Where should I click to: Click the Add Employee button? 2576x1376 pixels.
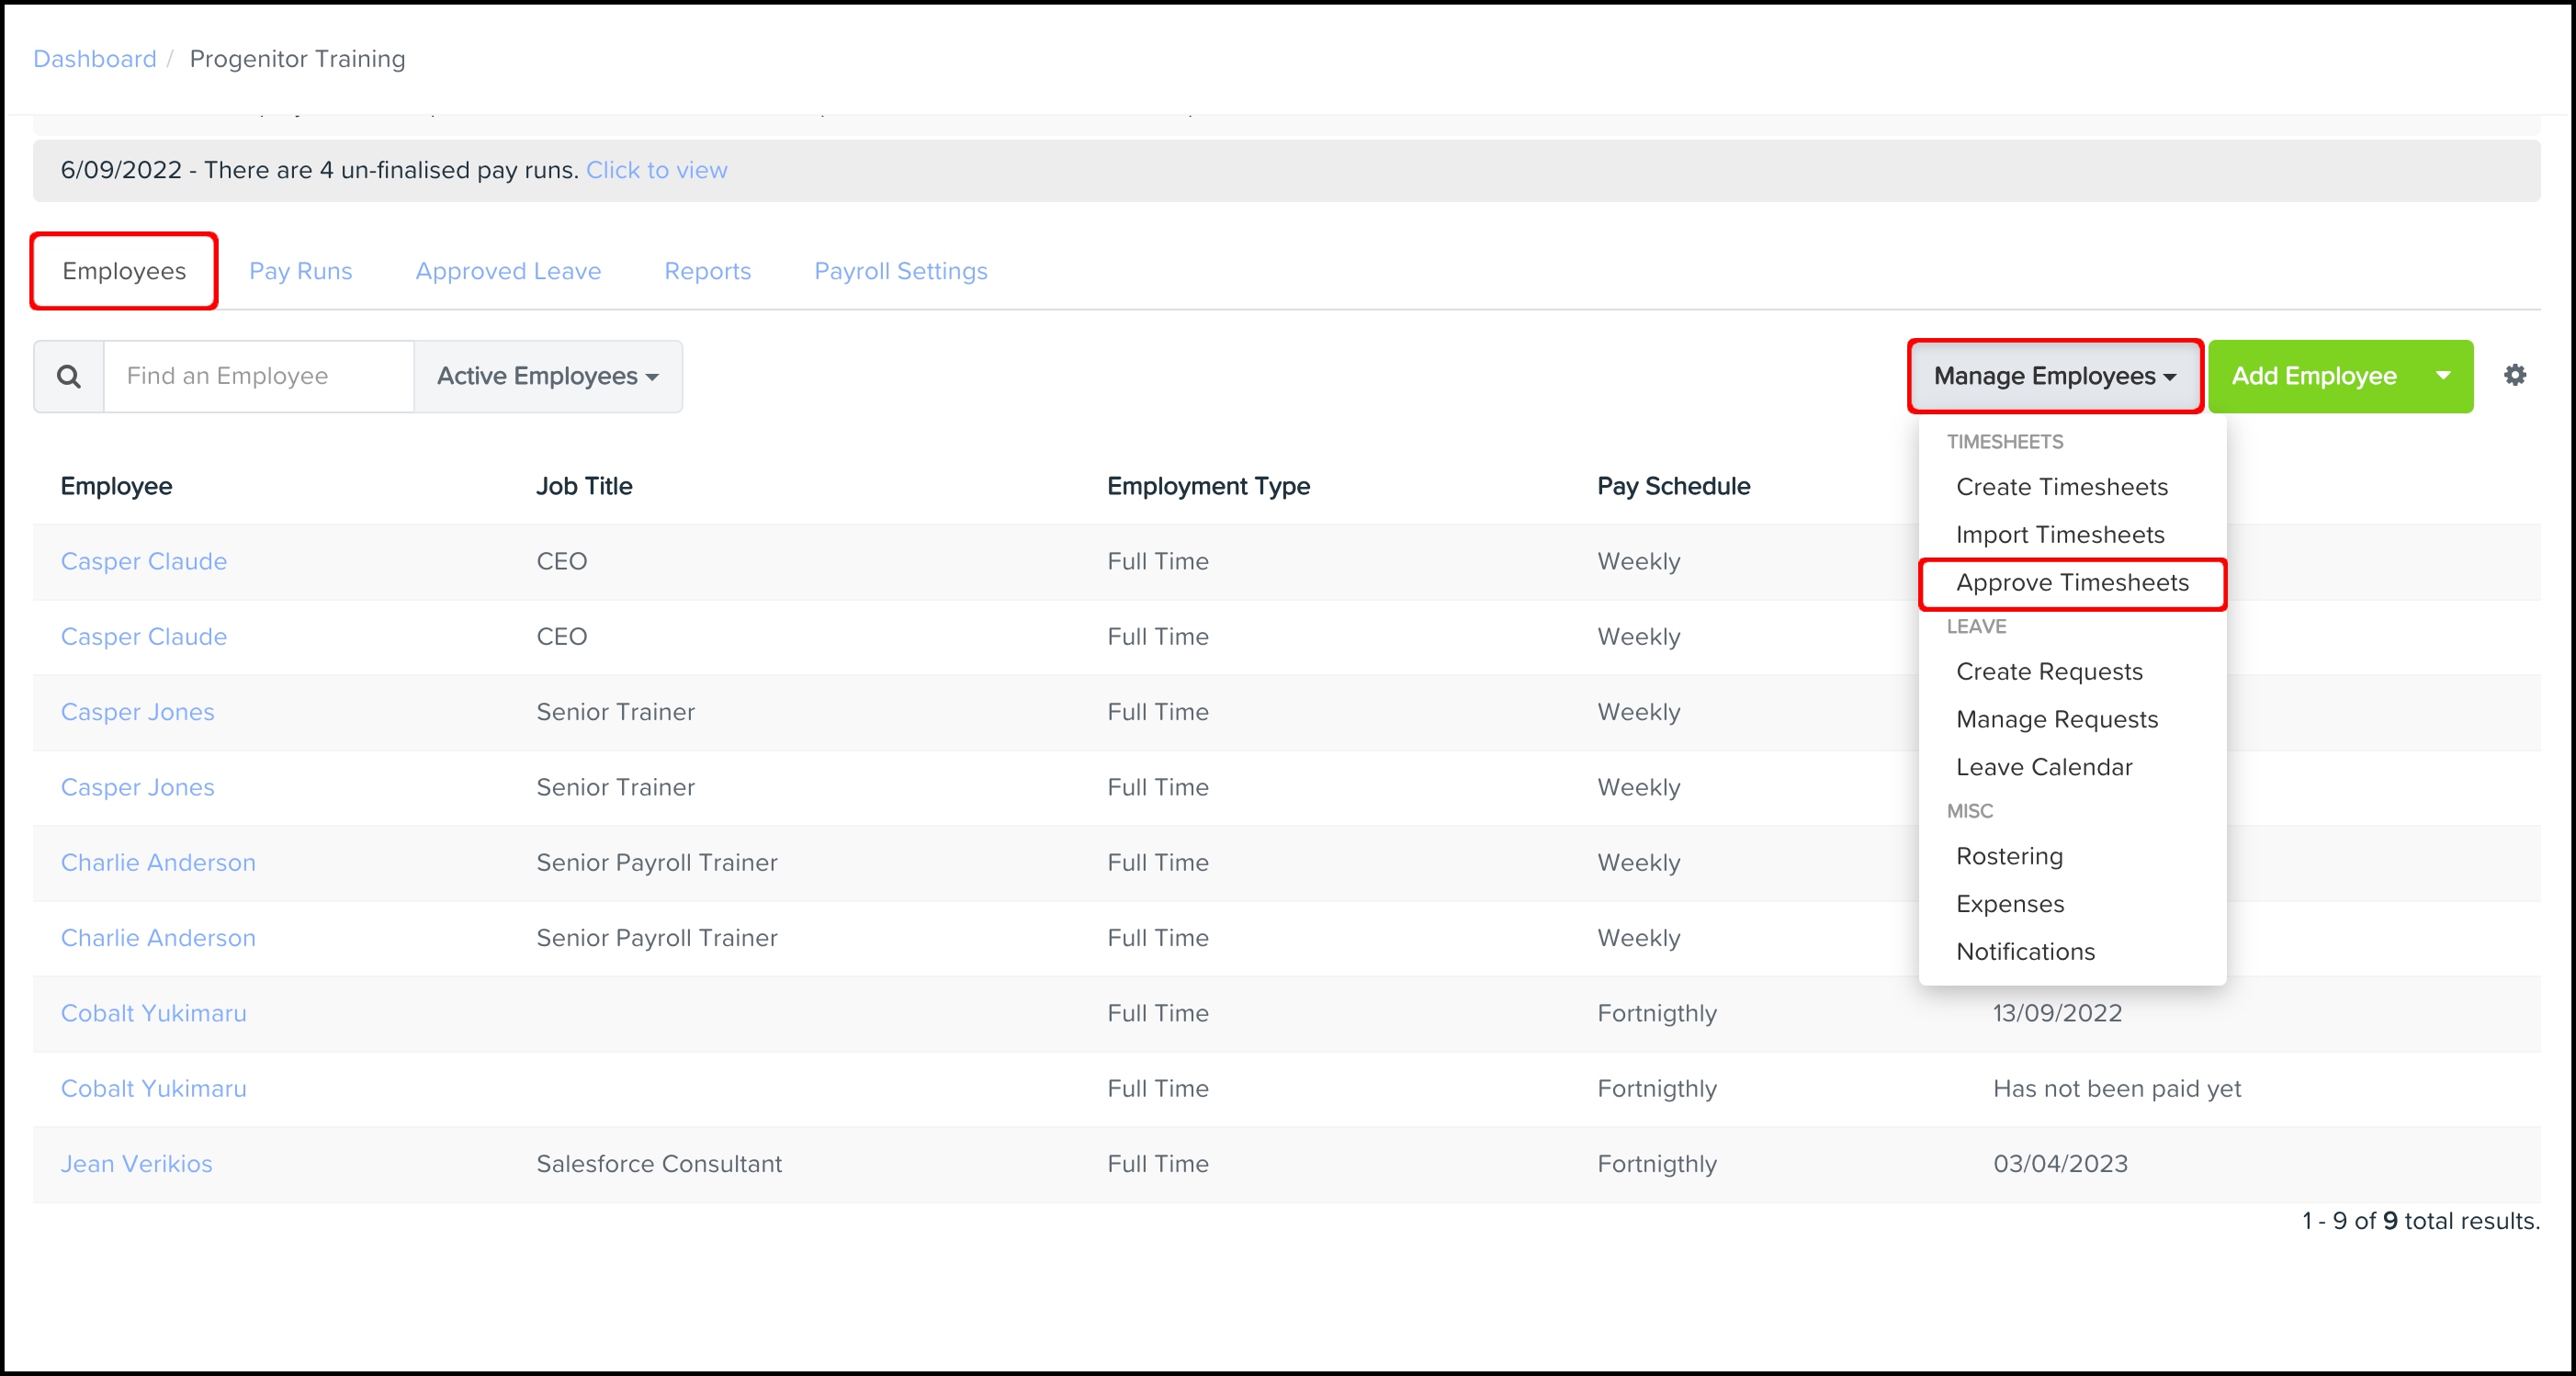(x=2313, y=376)
